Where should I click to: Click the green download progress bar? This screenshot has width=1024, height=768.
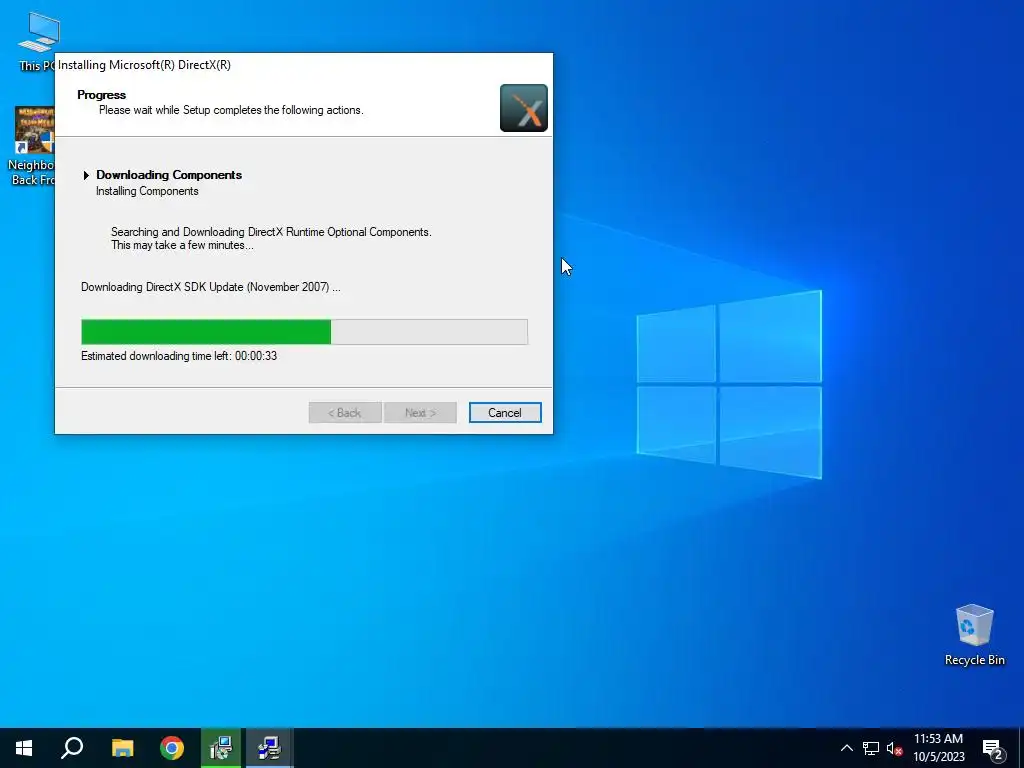point(304,332)
